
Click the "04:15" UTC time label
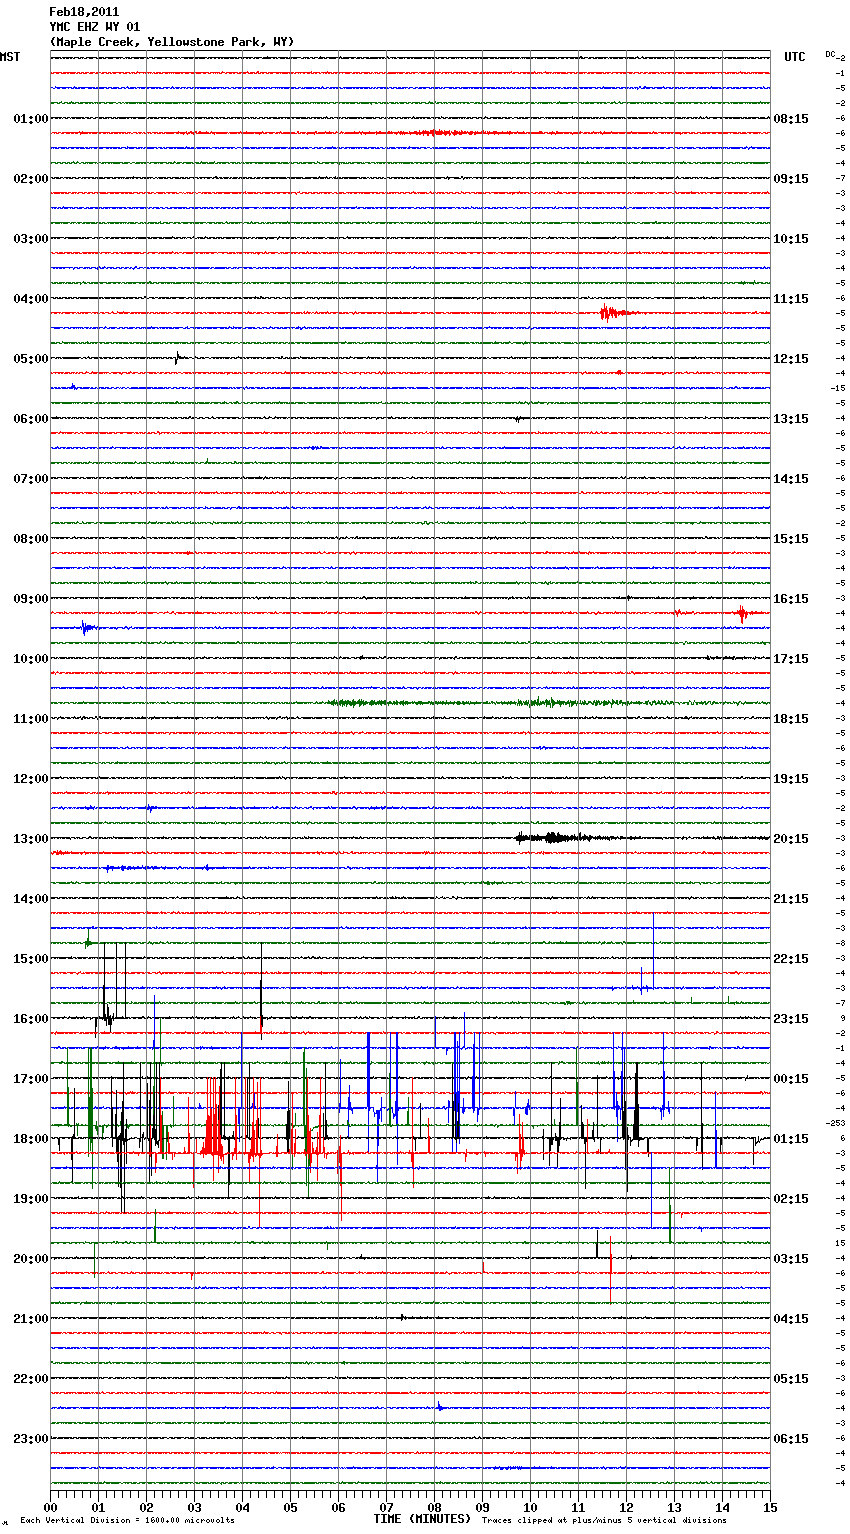point(791,1319)
